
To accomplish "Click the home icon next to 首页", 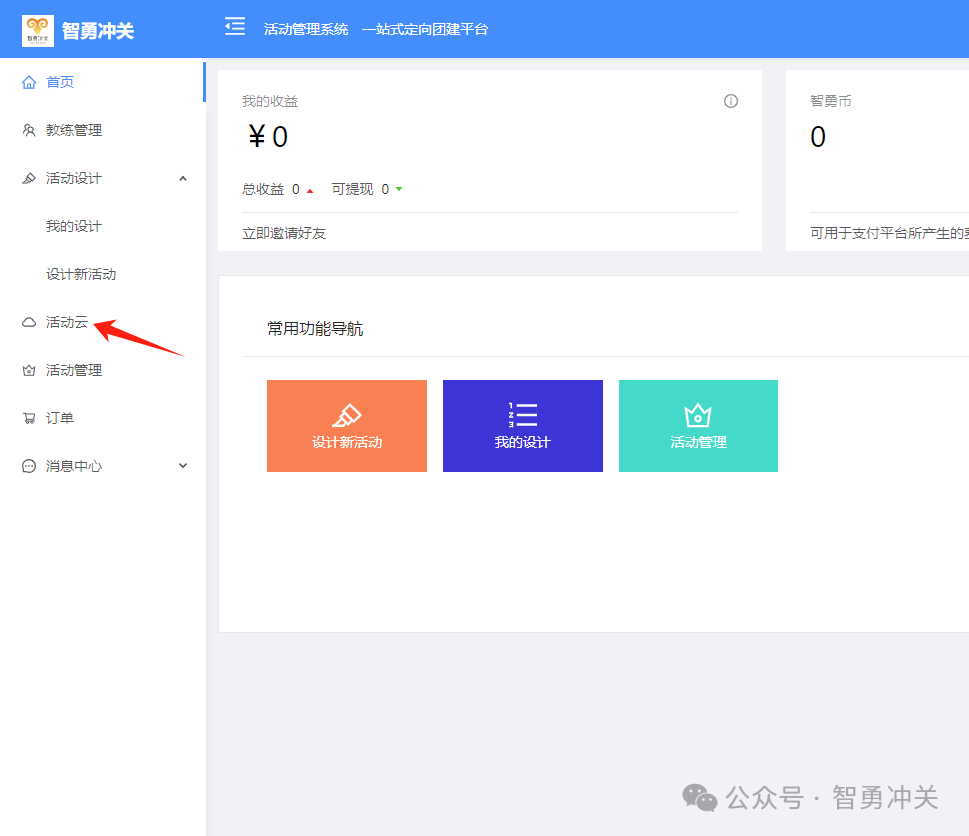I will click(x=31, y=81).
